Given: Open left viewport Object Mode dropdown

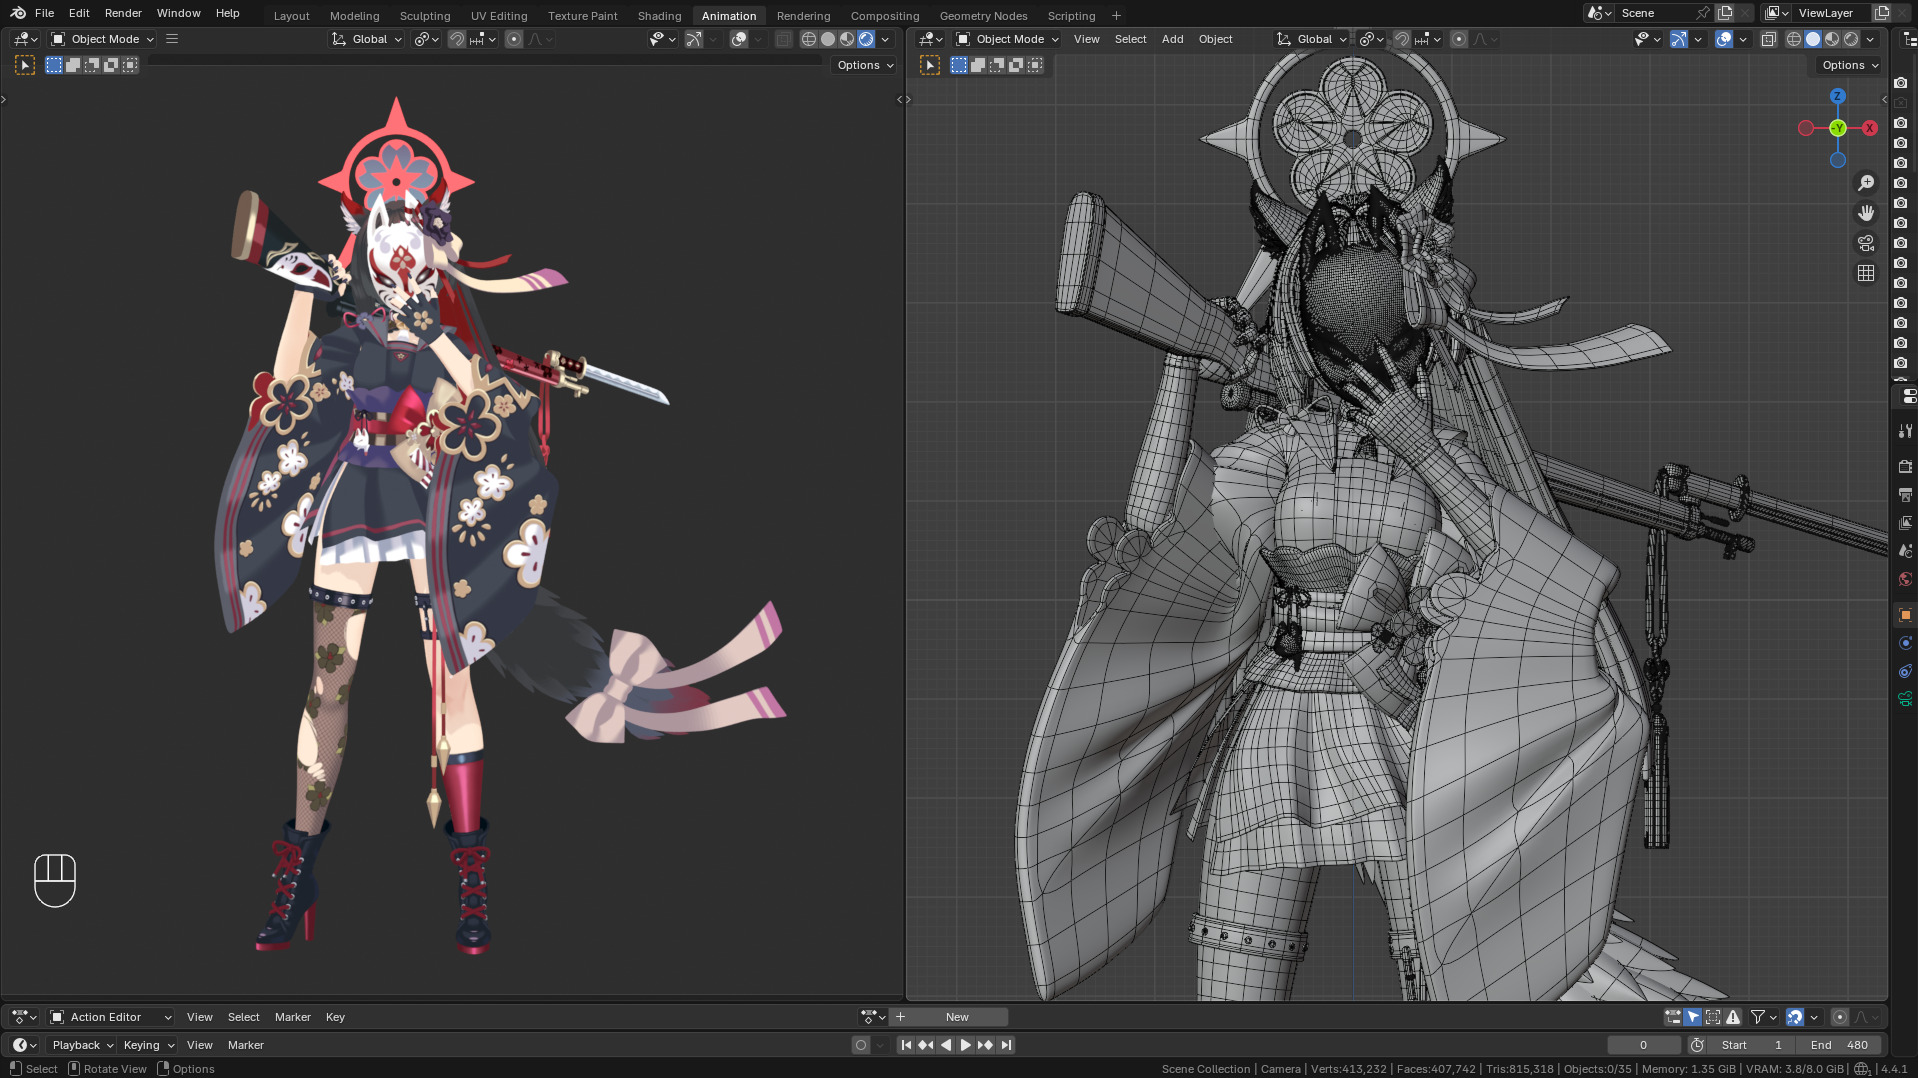Looking at the screenshot, I should point(102,39).
